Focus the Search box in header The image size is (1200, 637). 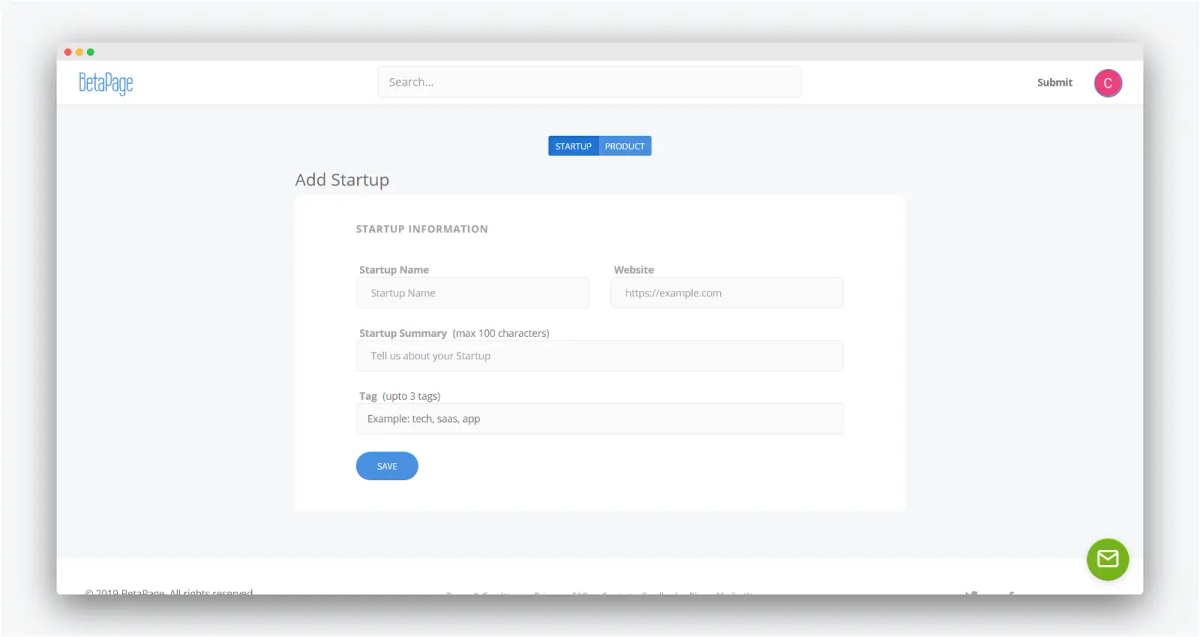(x=589, y=82)
